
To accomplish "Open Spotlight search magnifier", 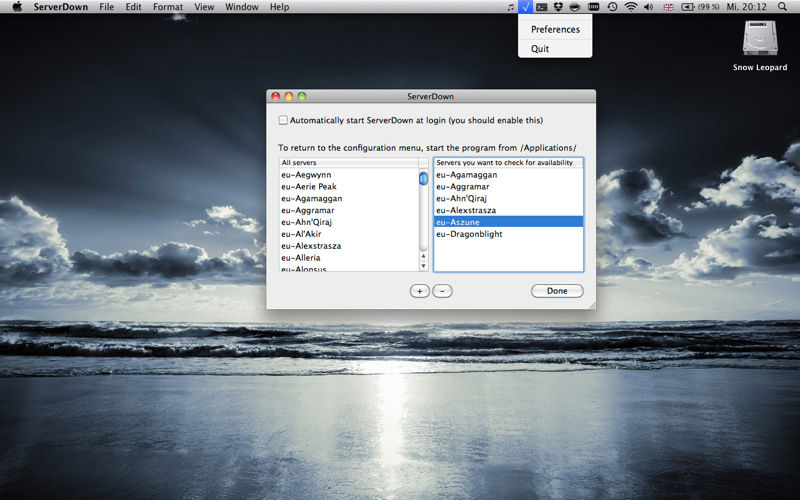I will click(782, 7).
